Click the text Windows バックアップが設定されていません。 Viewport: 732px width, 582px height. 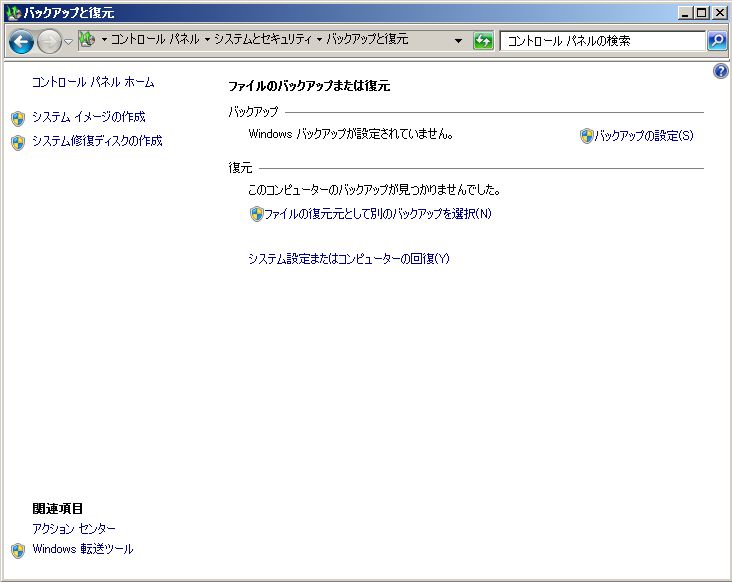[x=351, y=134]
